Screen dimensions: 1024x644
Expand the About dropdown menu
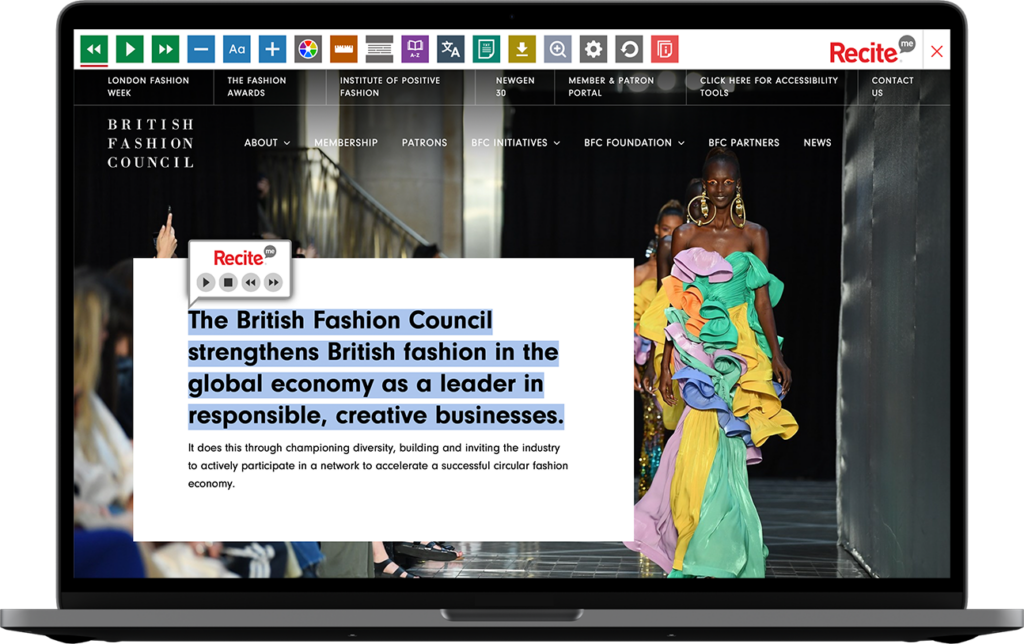(267, 142)
